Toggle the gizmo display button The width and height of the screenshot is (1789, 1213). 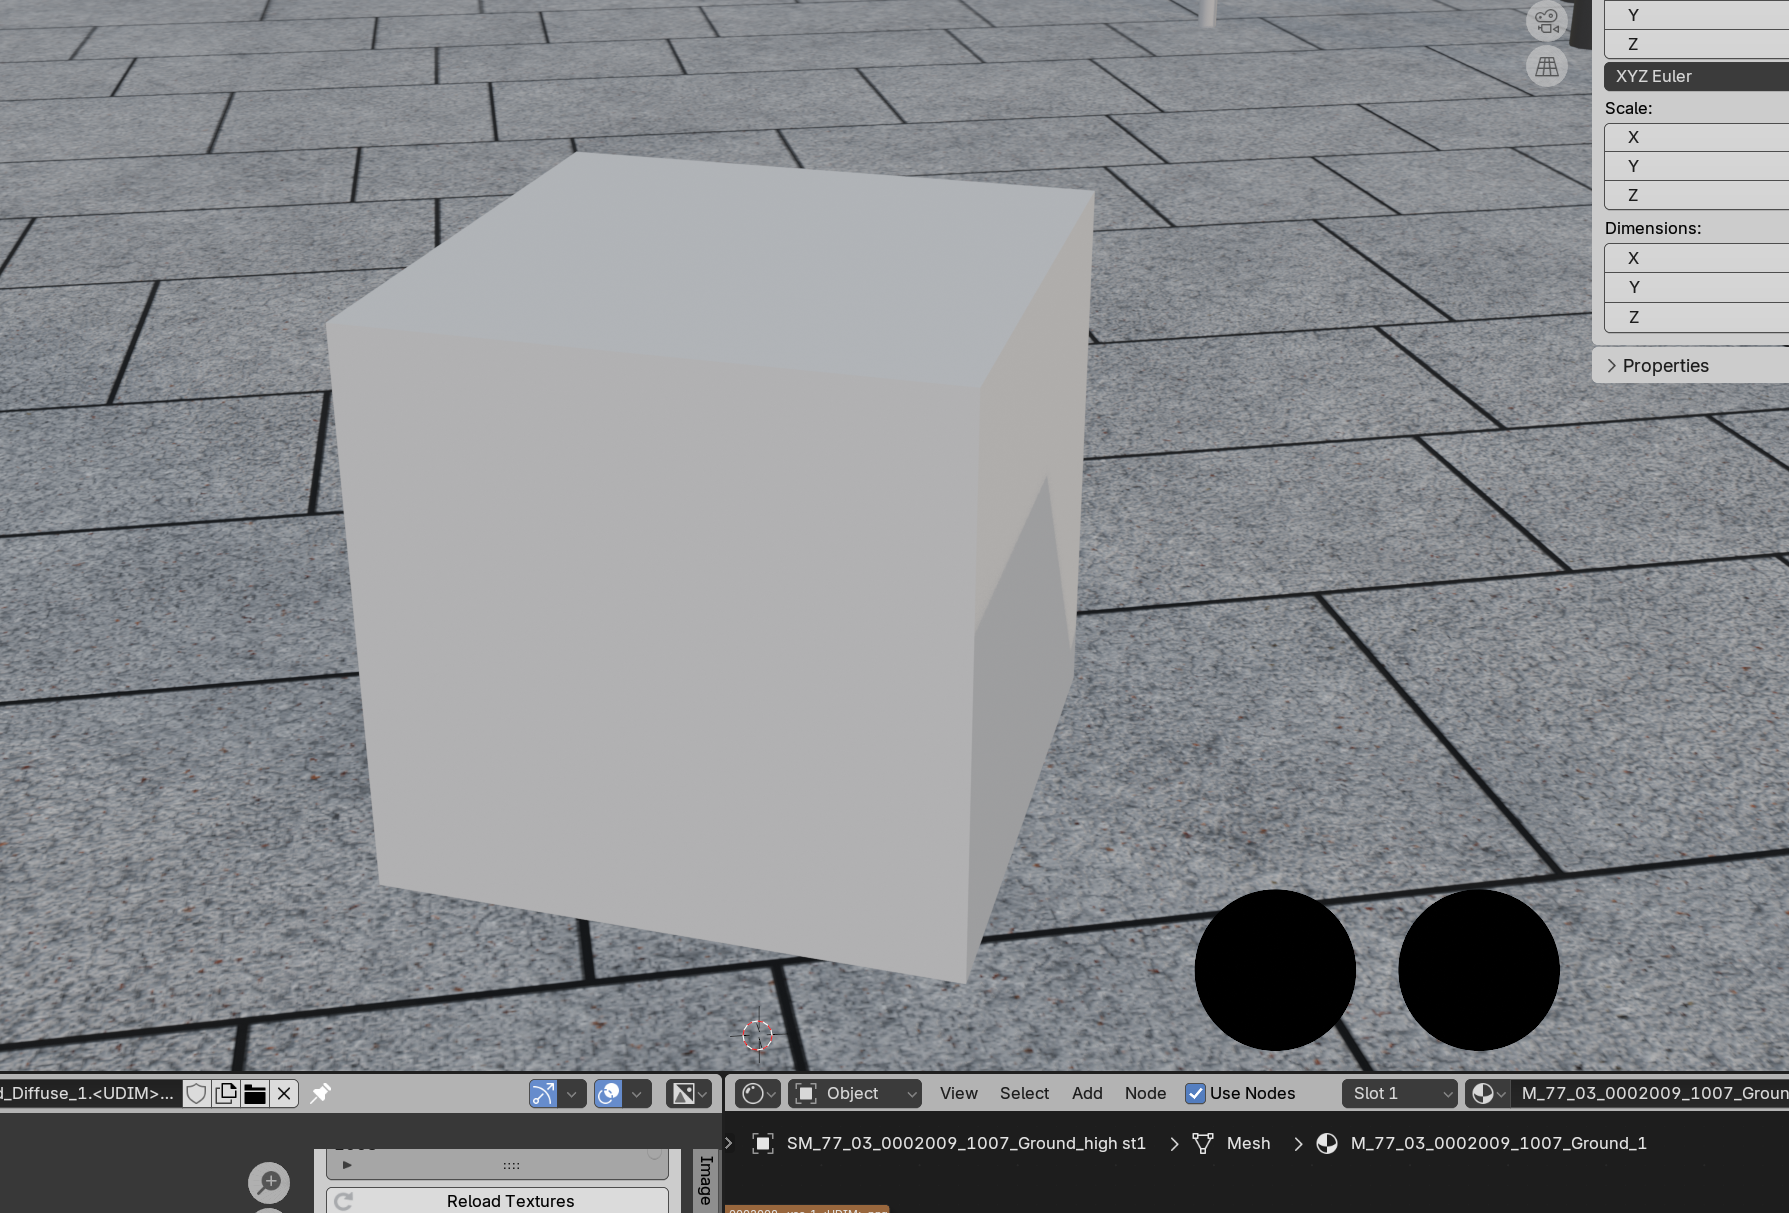pyautogui.click(x=543, y=1093)
